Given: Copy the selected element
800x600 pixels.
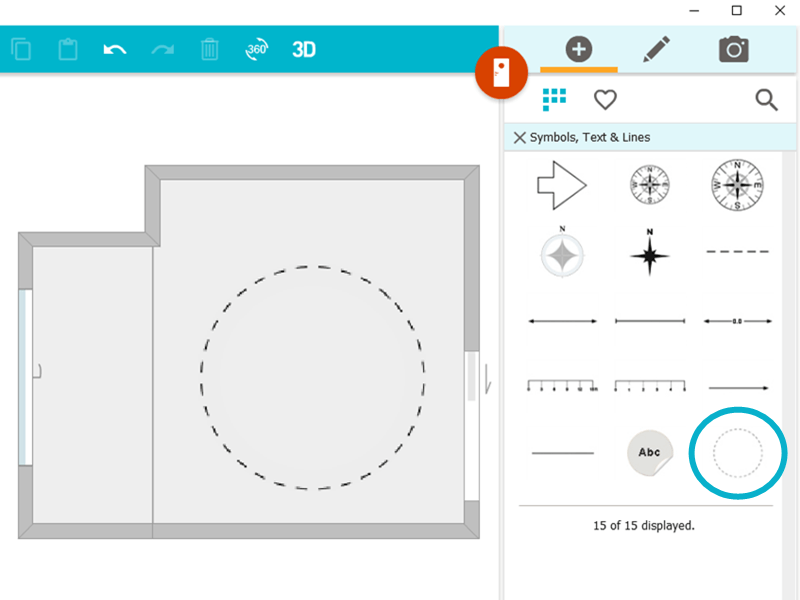Looking at the screenshot, I should click(x=21, y=49).
